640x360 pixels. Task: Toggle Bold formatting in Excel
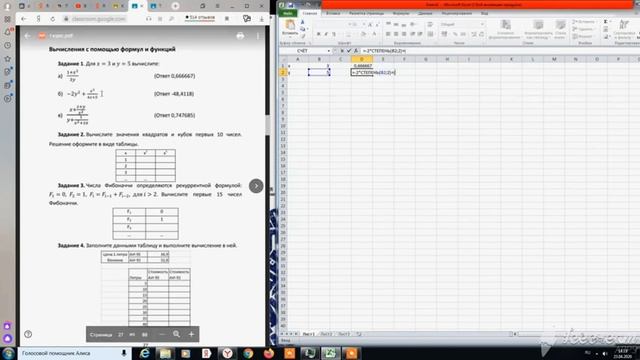point(318,34)
